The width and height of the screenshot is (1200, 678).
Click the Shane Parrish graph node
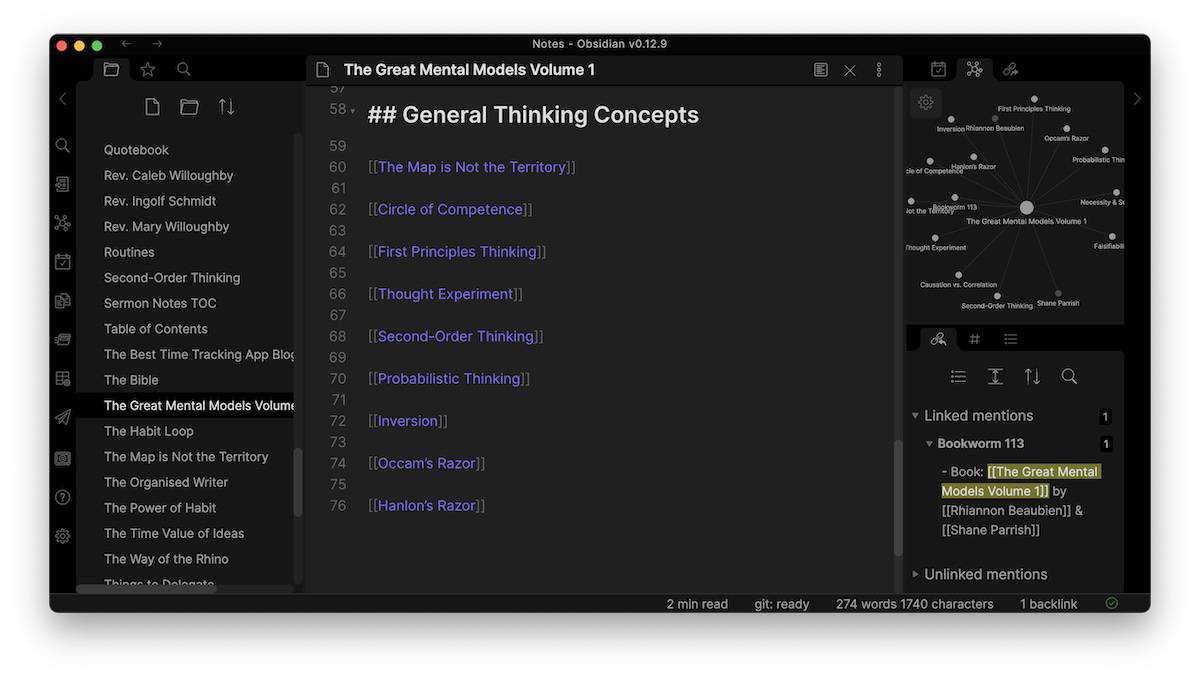[1059, 294]
